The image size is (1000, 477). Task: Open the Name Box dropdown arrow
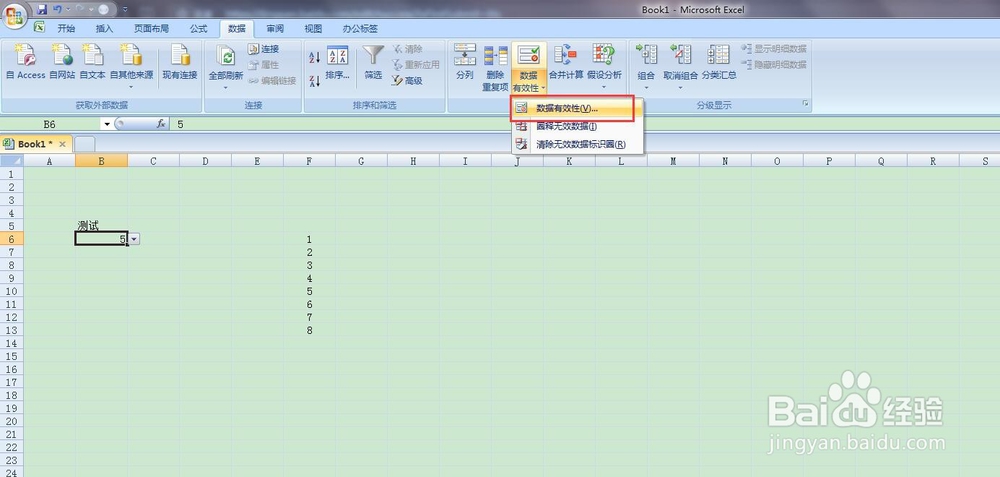pos(107,124)
